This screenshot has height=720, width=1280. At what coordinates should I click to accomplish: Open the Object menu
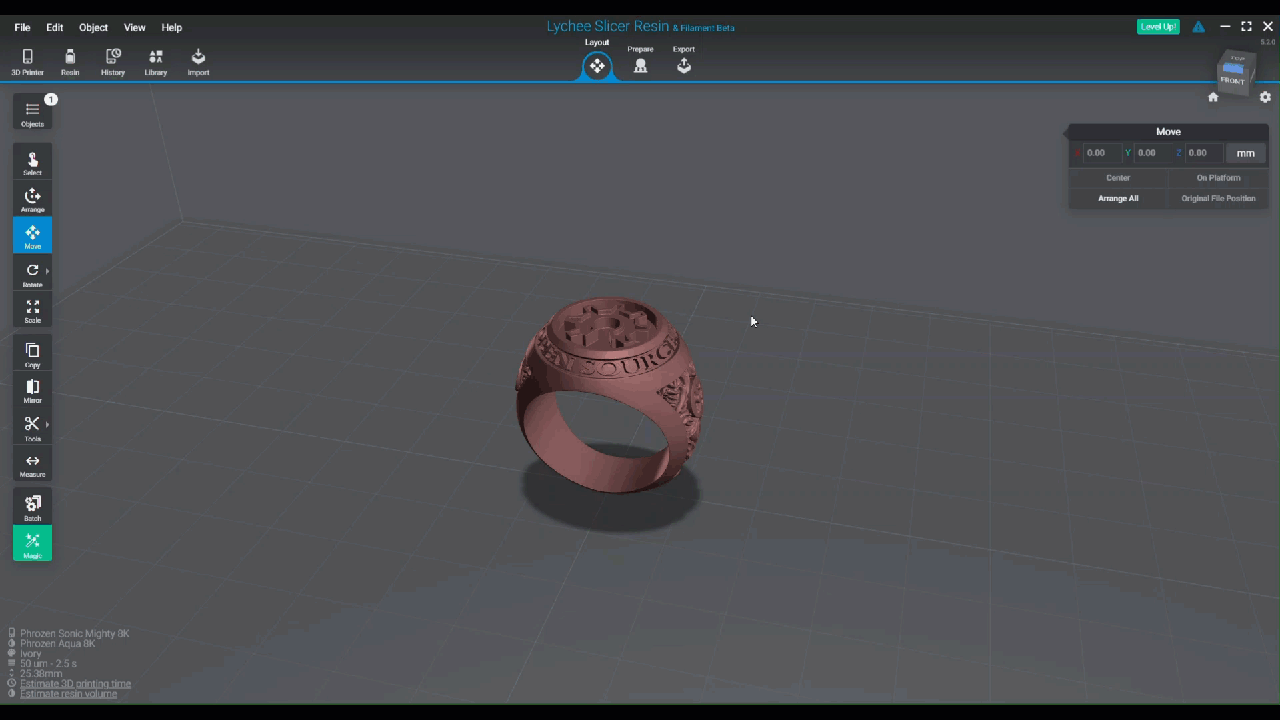pos(92,27)
